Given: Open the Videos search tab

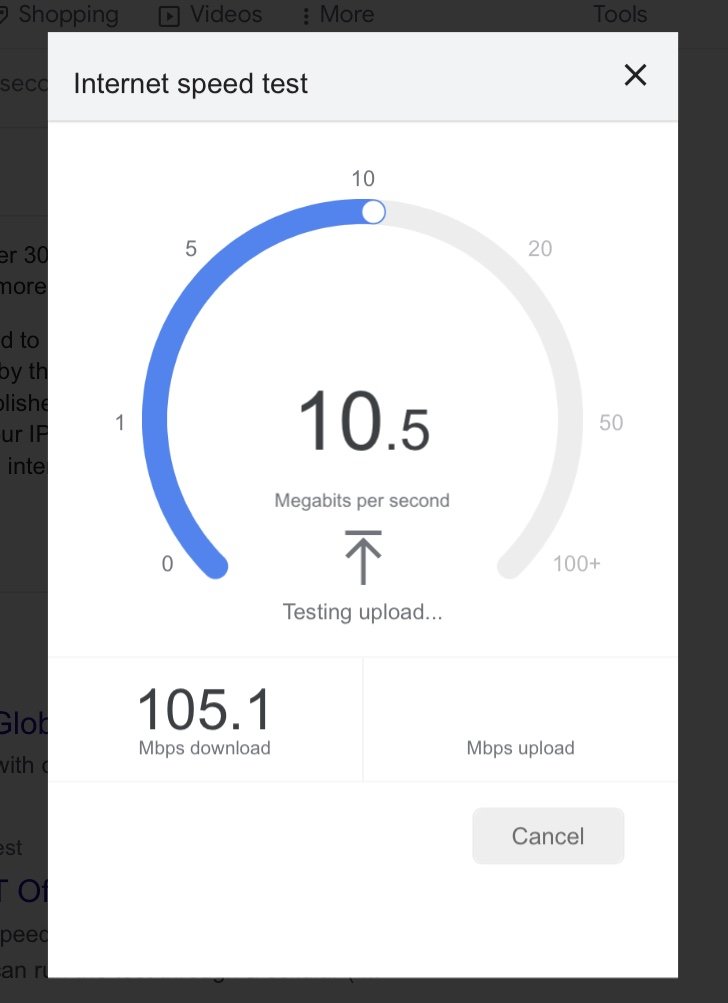Looking at the screenshot, I should [x=210, y=14].
